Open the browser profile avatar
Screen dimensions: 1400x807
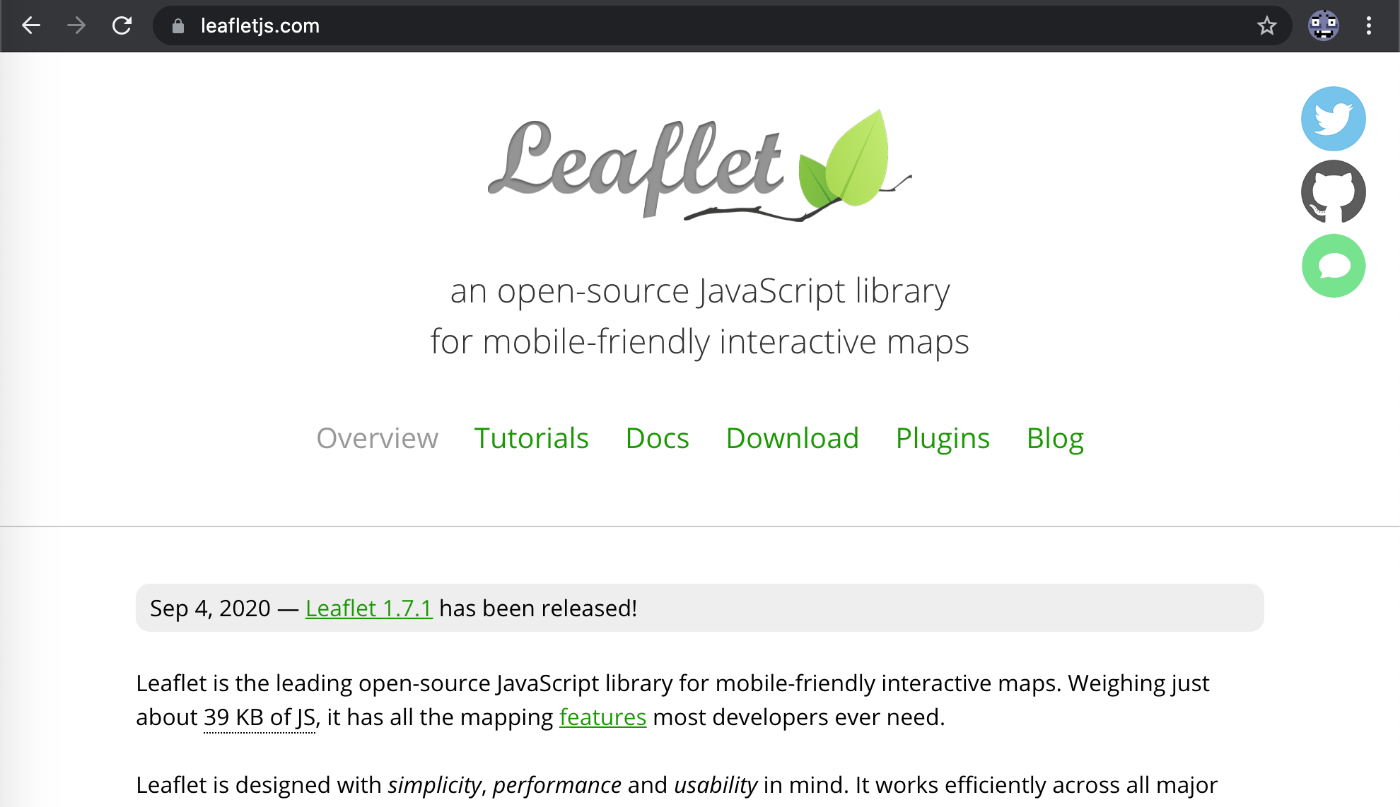[x=1323, y=26]
